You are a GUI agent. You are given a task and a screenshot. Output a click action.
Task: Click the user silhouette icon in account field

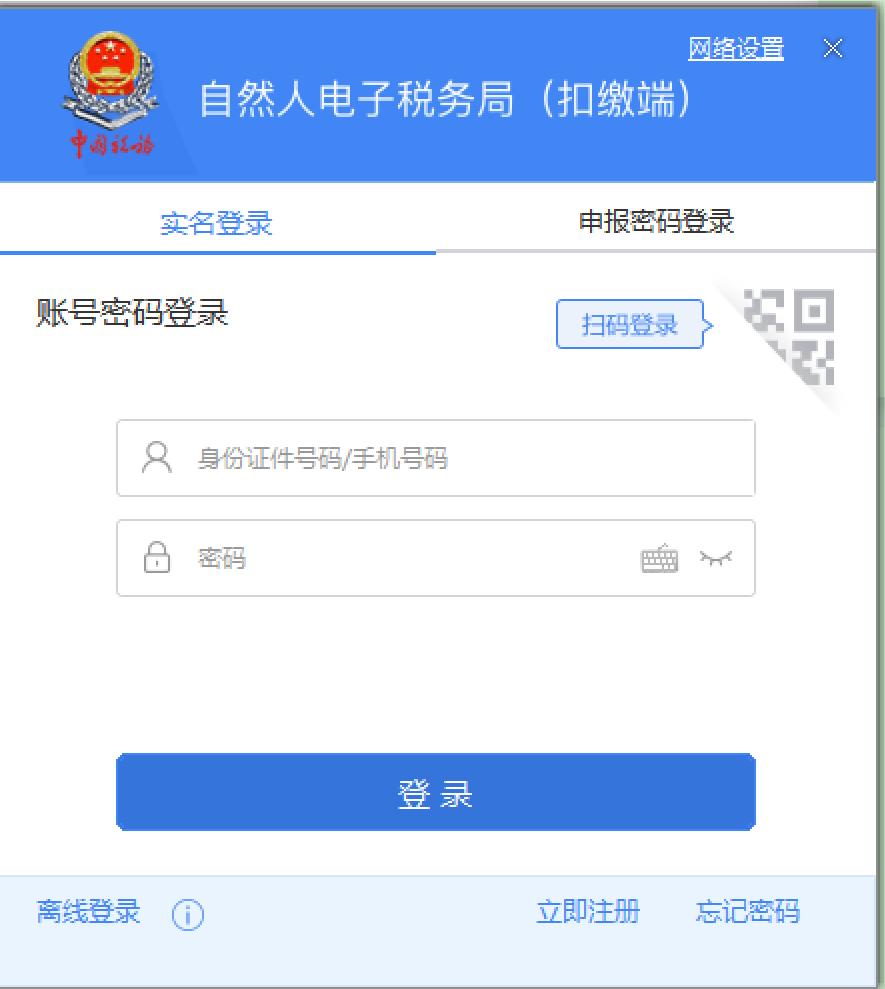(157, 457)
